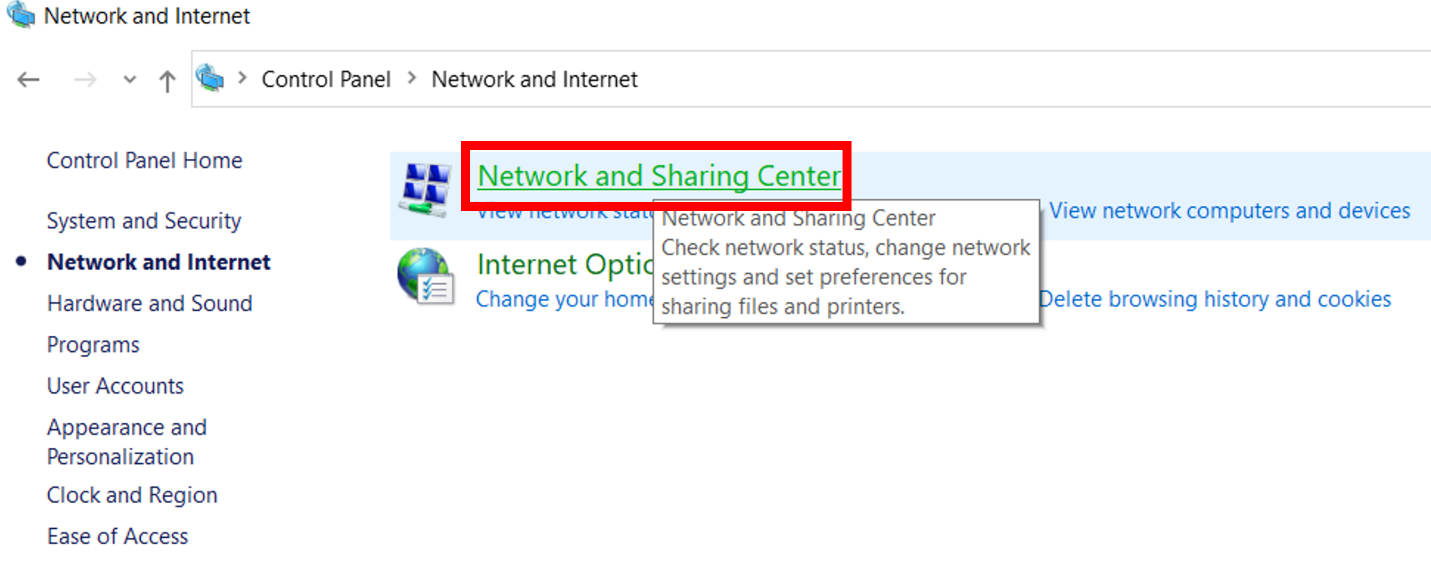Go up one level with Up arrow
This screenshot has width=1431, height=570.
pyautogui.click(x=167, y=80)
